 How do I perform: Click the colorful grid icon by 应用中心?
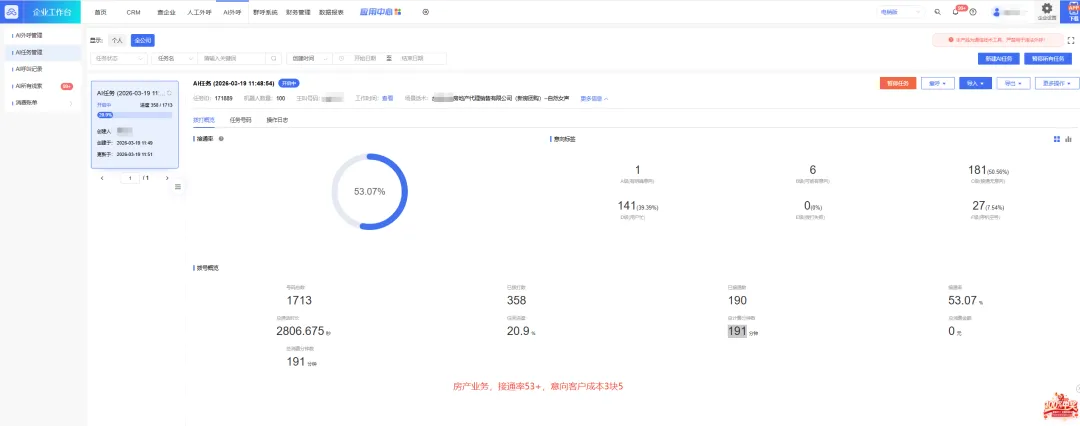coord(397,12)
